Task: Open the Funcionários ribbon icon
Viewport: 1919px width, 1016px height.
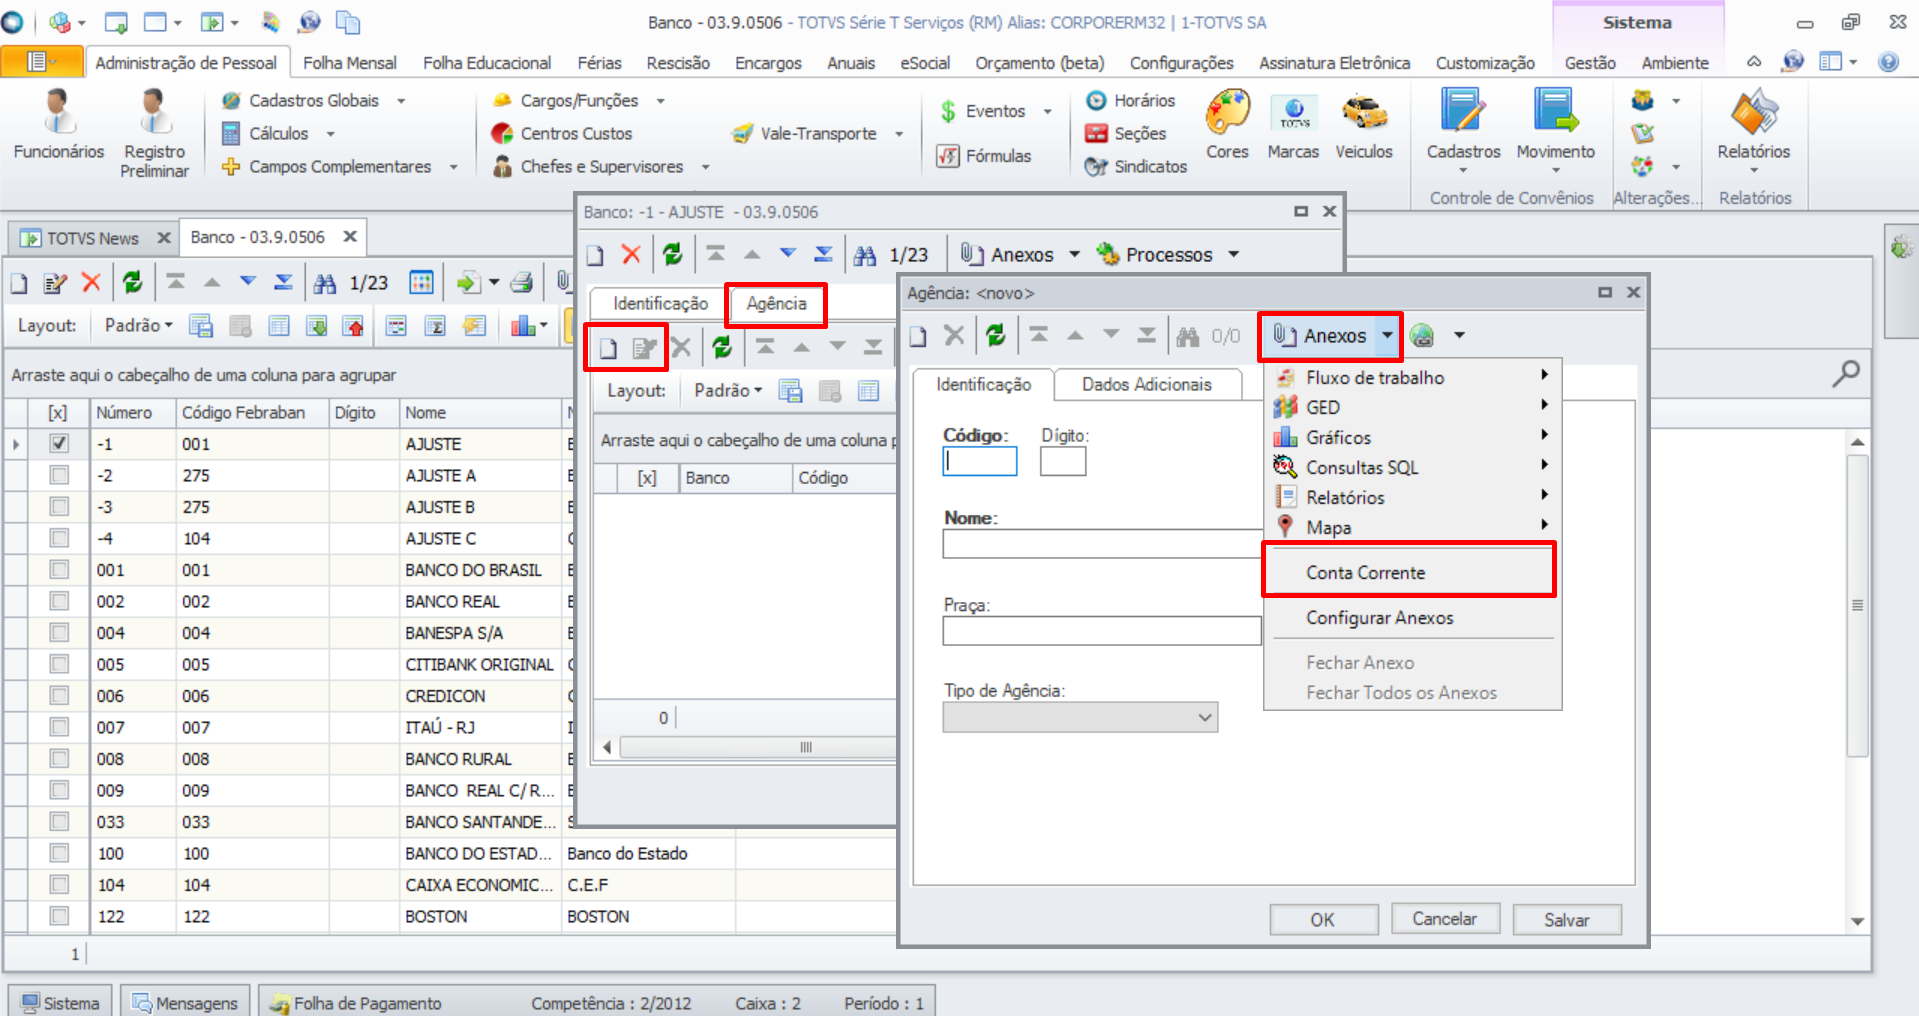Action: point(59,124)
